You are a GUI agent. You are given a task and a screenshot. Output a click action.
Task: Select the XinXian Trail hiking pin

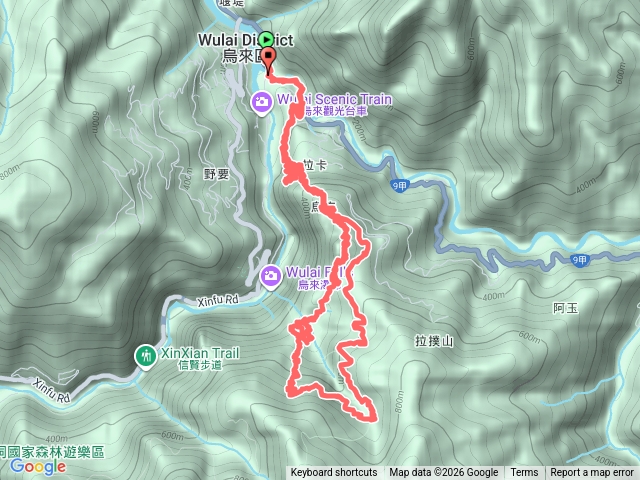pyautogui.click(x=146, y=357)
